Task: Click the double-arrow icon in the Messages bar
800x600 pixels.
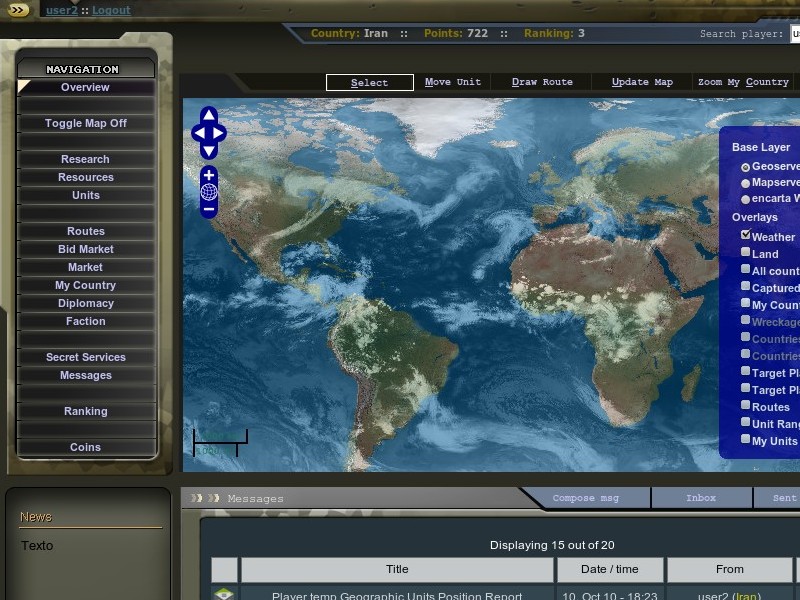Action: pyautogui.click(x=196, y=498)
